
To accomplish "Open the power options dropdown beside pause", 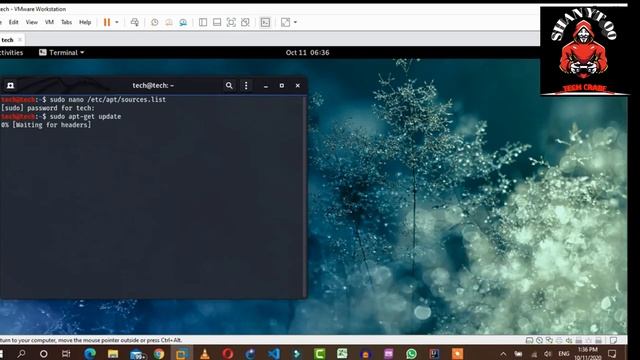I will pyautogui.click(x=117, y=22).
